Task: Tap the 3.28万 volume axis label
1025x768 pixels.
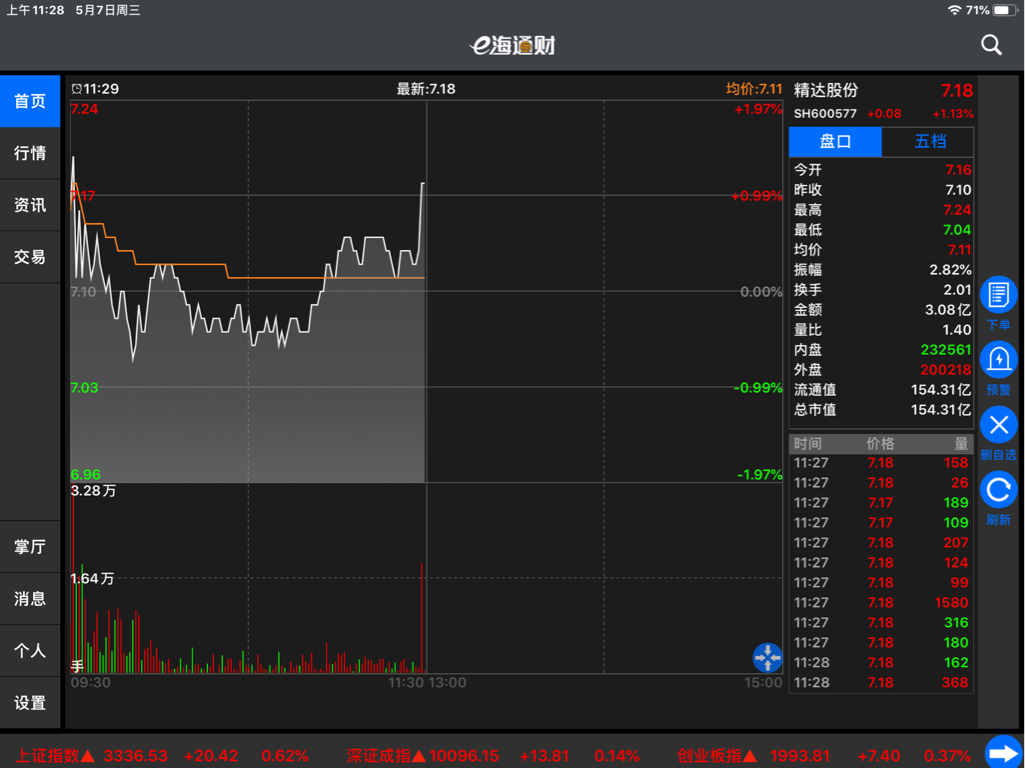Action: pos(93,491)
